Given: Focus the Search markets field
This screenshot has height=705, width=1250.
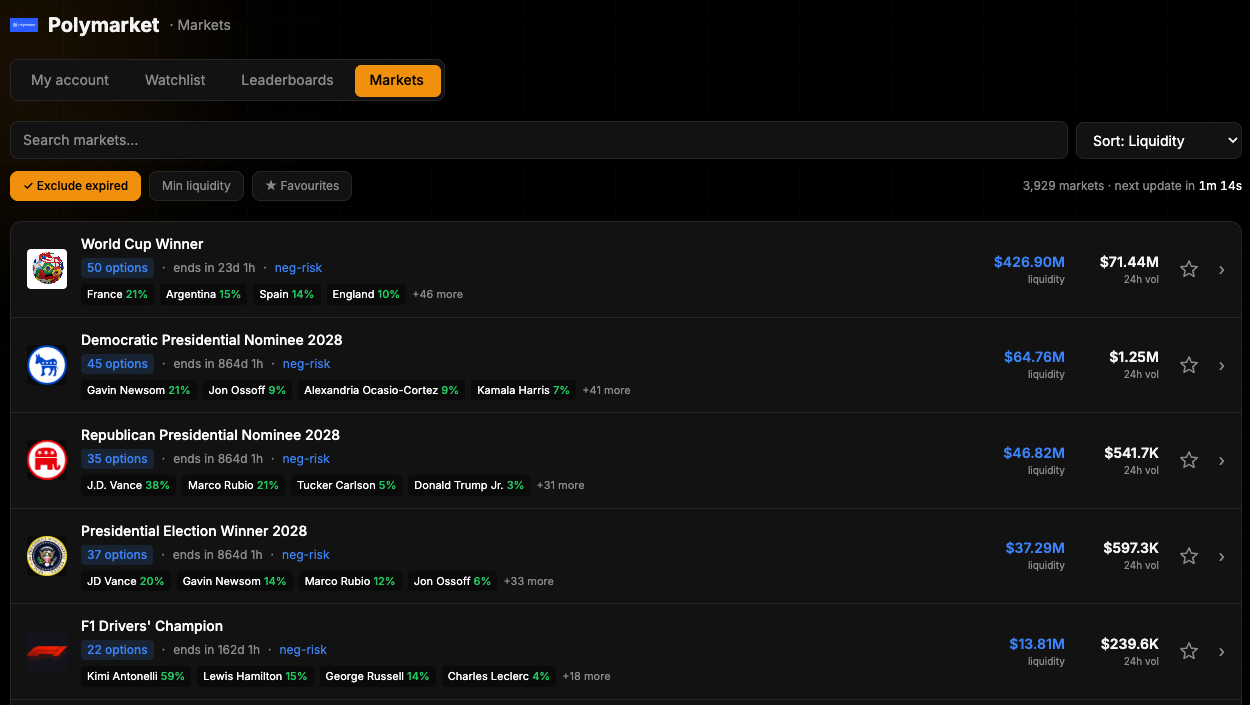Looking at the screenshot, I should pyautogui.click(x=539, y=140).
